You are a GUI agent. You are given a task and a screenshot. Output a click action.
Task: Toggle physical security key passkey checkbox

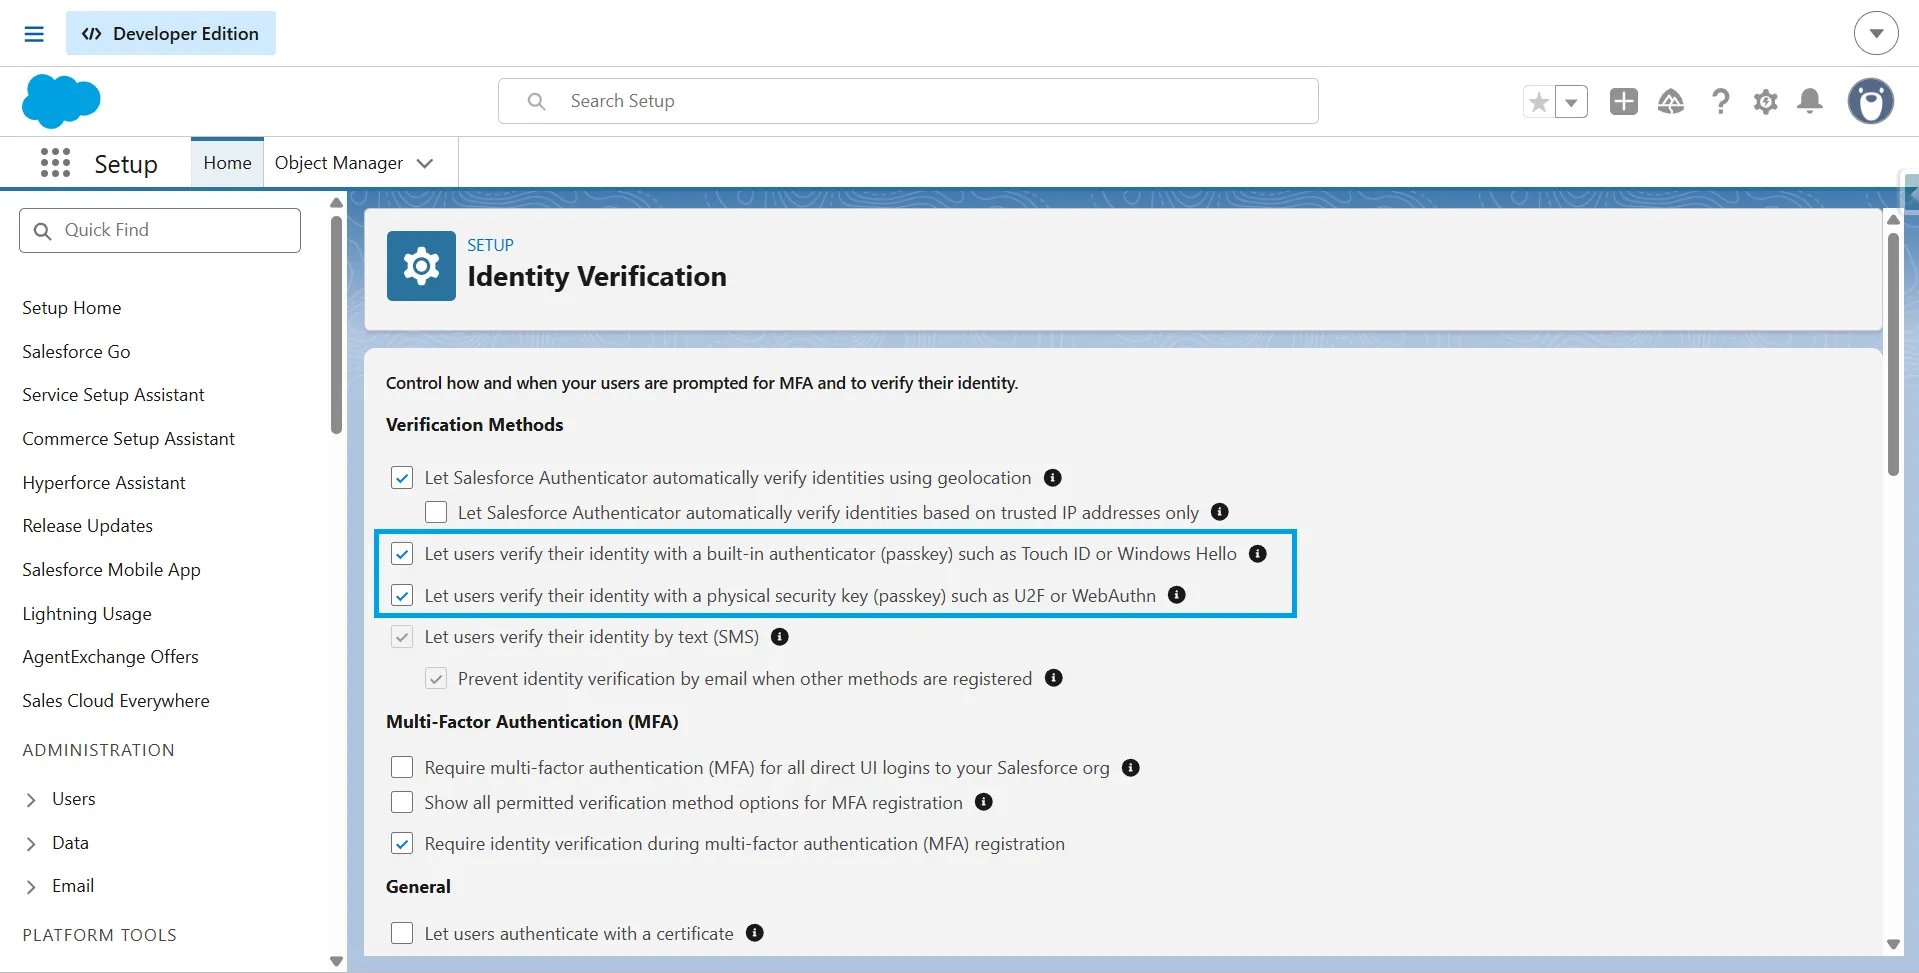tap(402, 596)
